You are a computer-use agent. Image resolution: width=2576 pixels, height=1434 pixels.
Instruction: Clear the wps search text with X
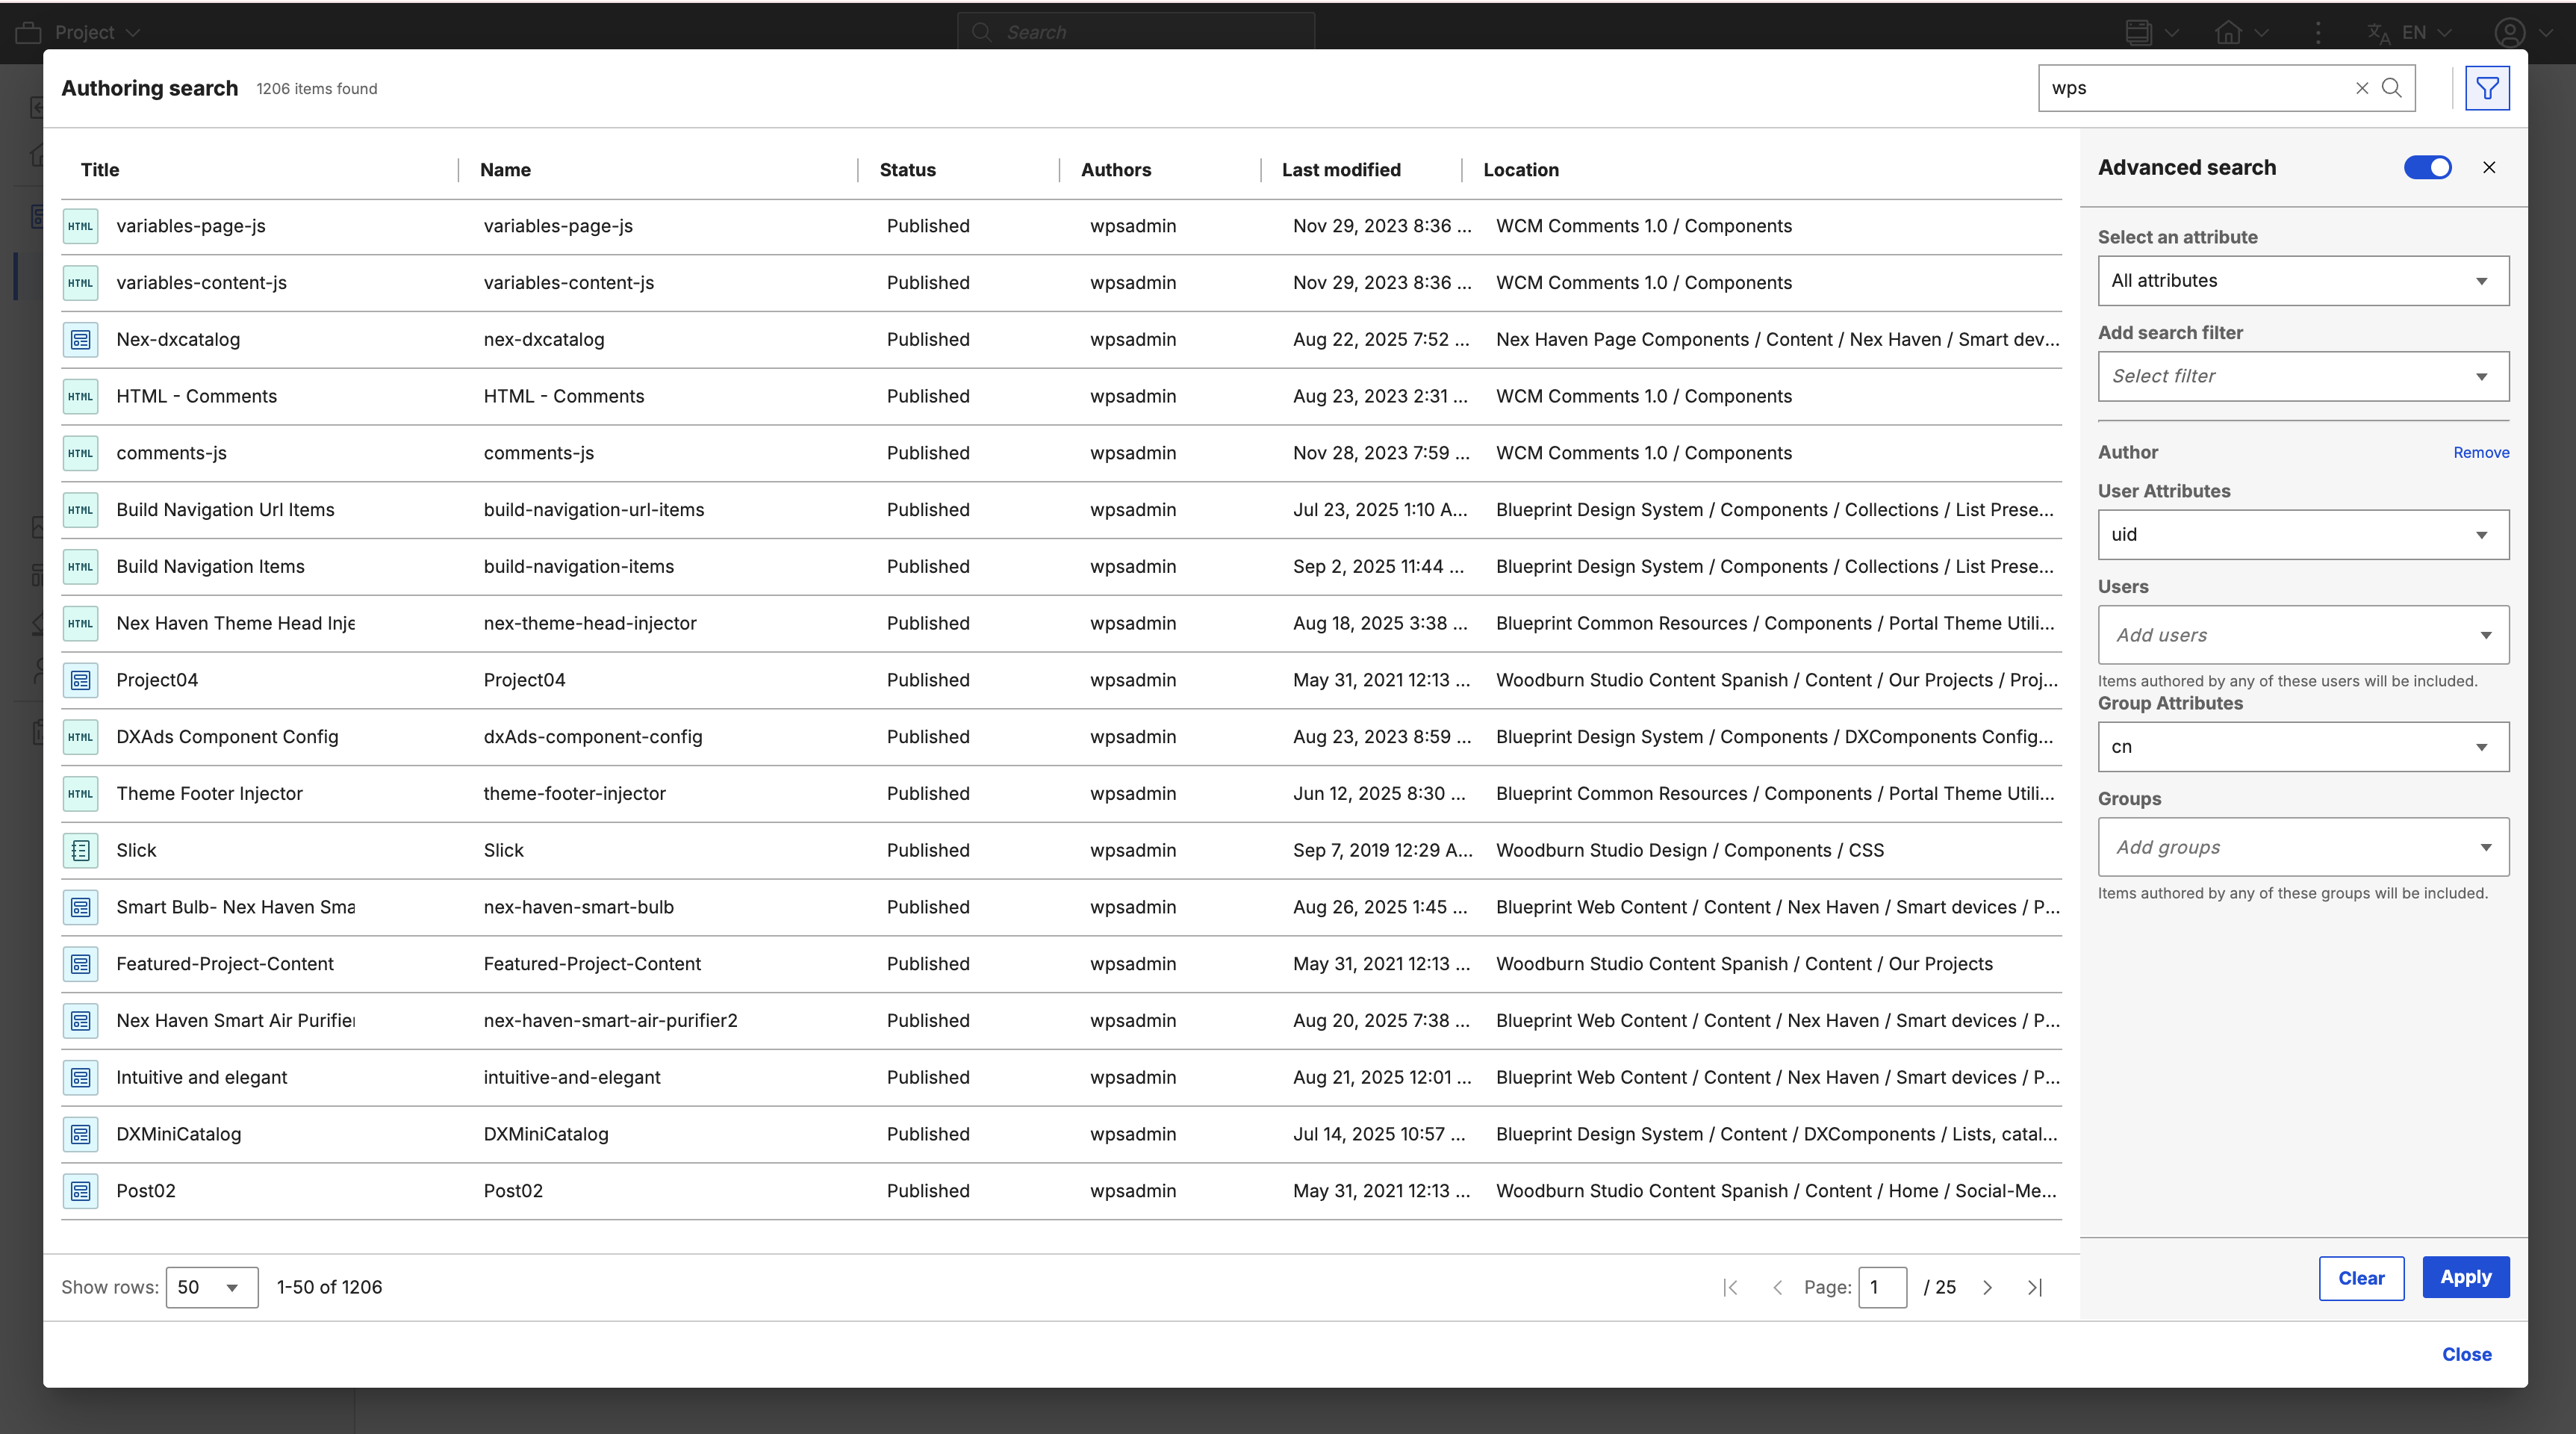[x=2361, y=88]
